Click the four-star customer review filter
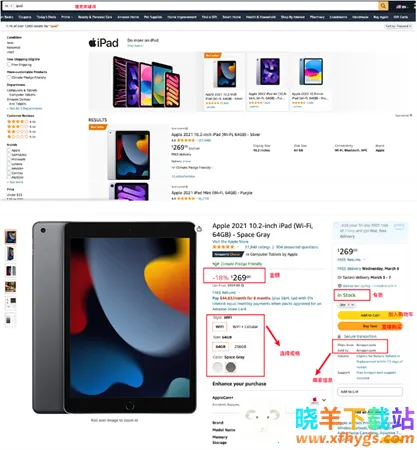 (x=21, y=122)
